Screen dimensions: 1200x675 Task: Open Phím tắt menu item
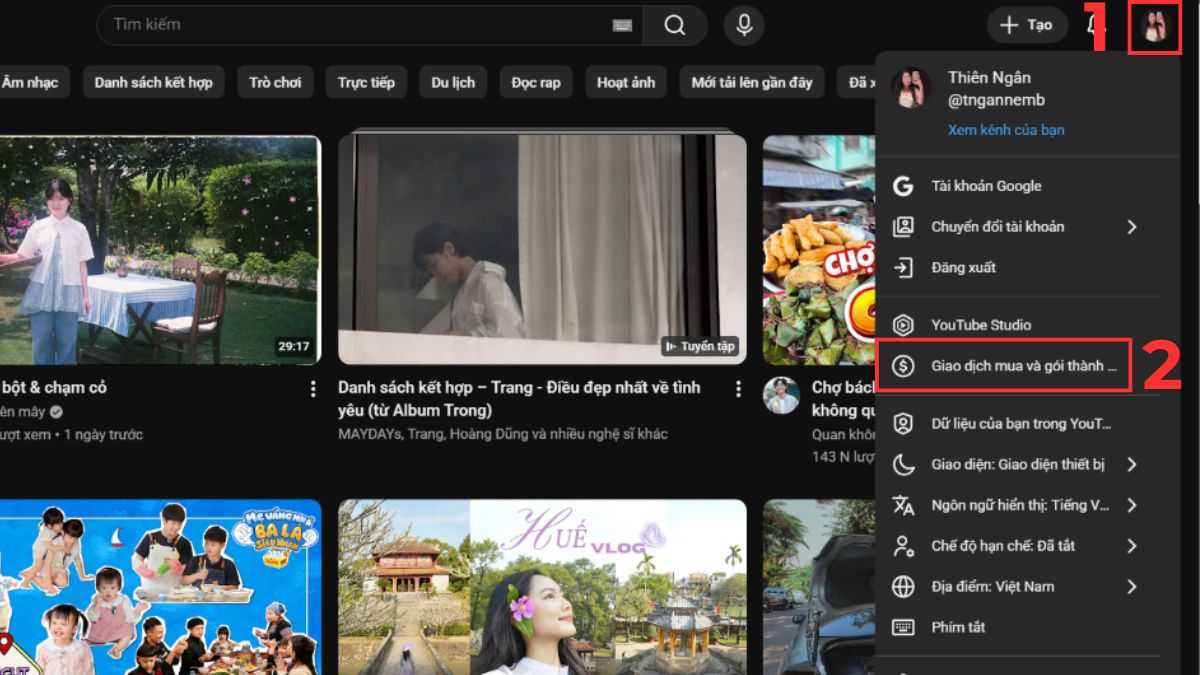pos(1018,627)
